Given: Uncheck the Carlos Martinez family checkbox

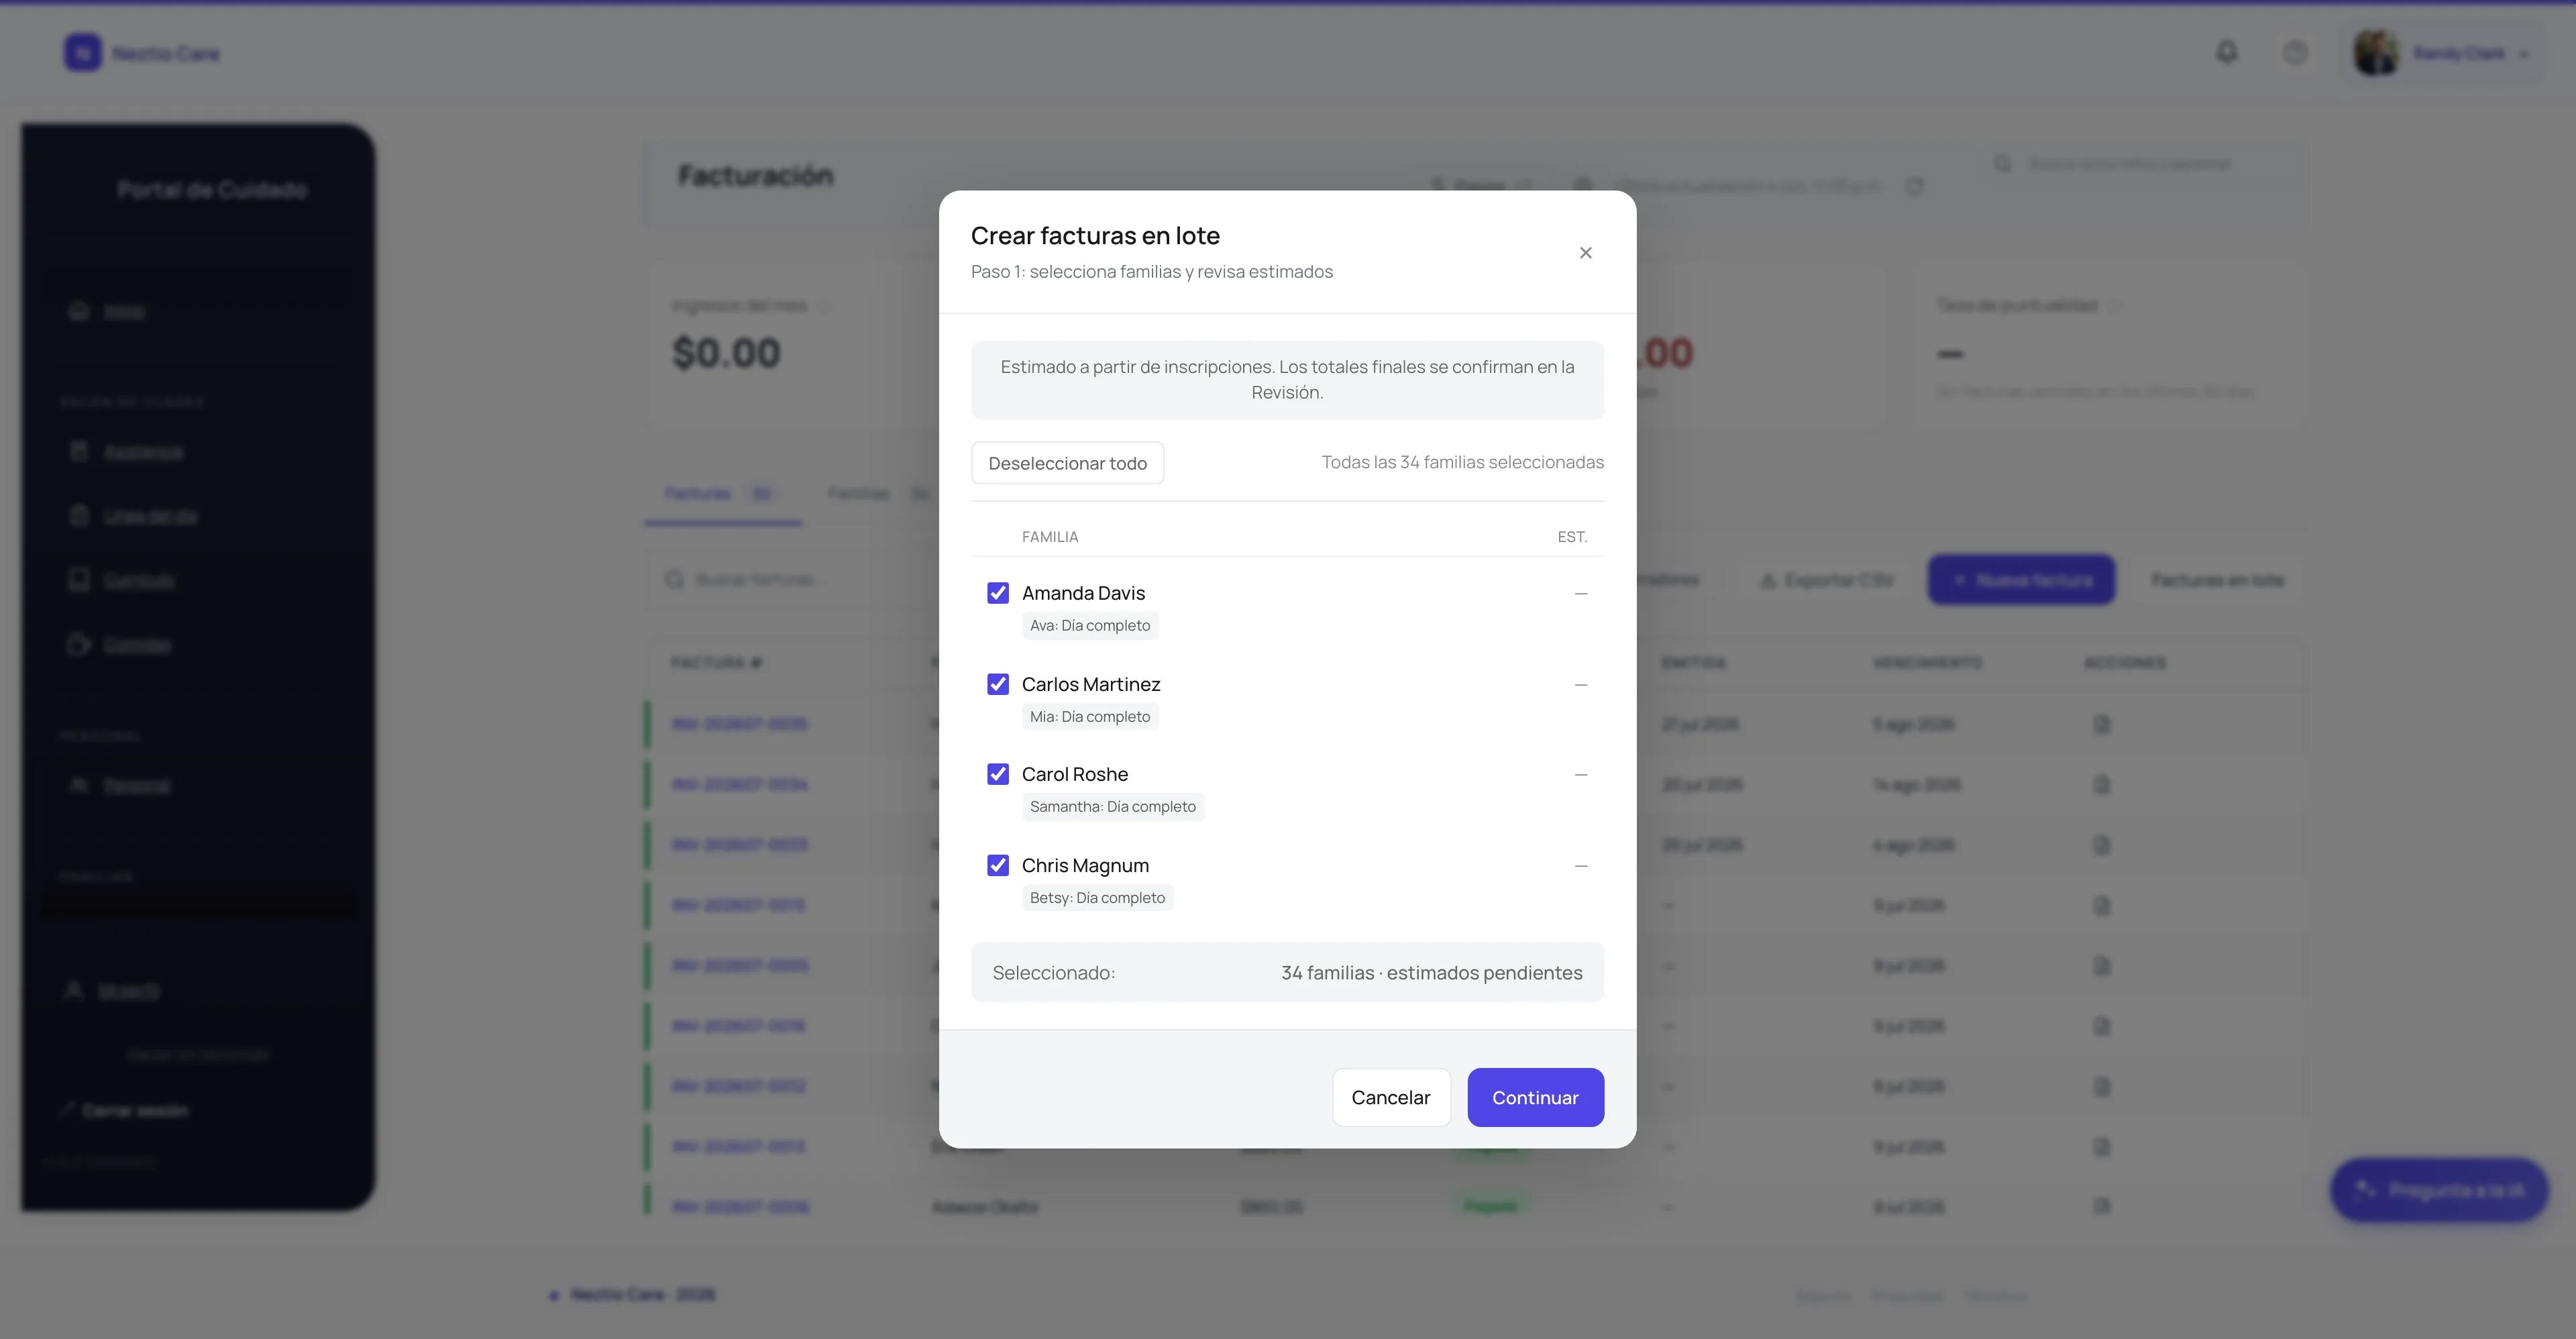Looking at the screenshot, I should [998, 684].
